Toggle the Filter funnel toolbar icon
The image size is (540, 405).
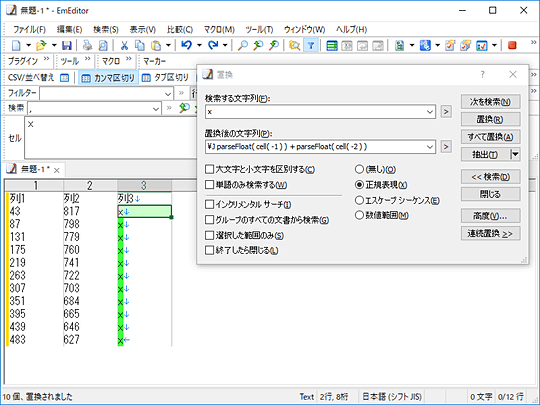click(311, 45)
